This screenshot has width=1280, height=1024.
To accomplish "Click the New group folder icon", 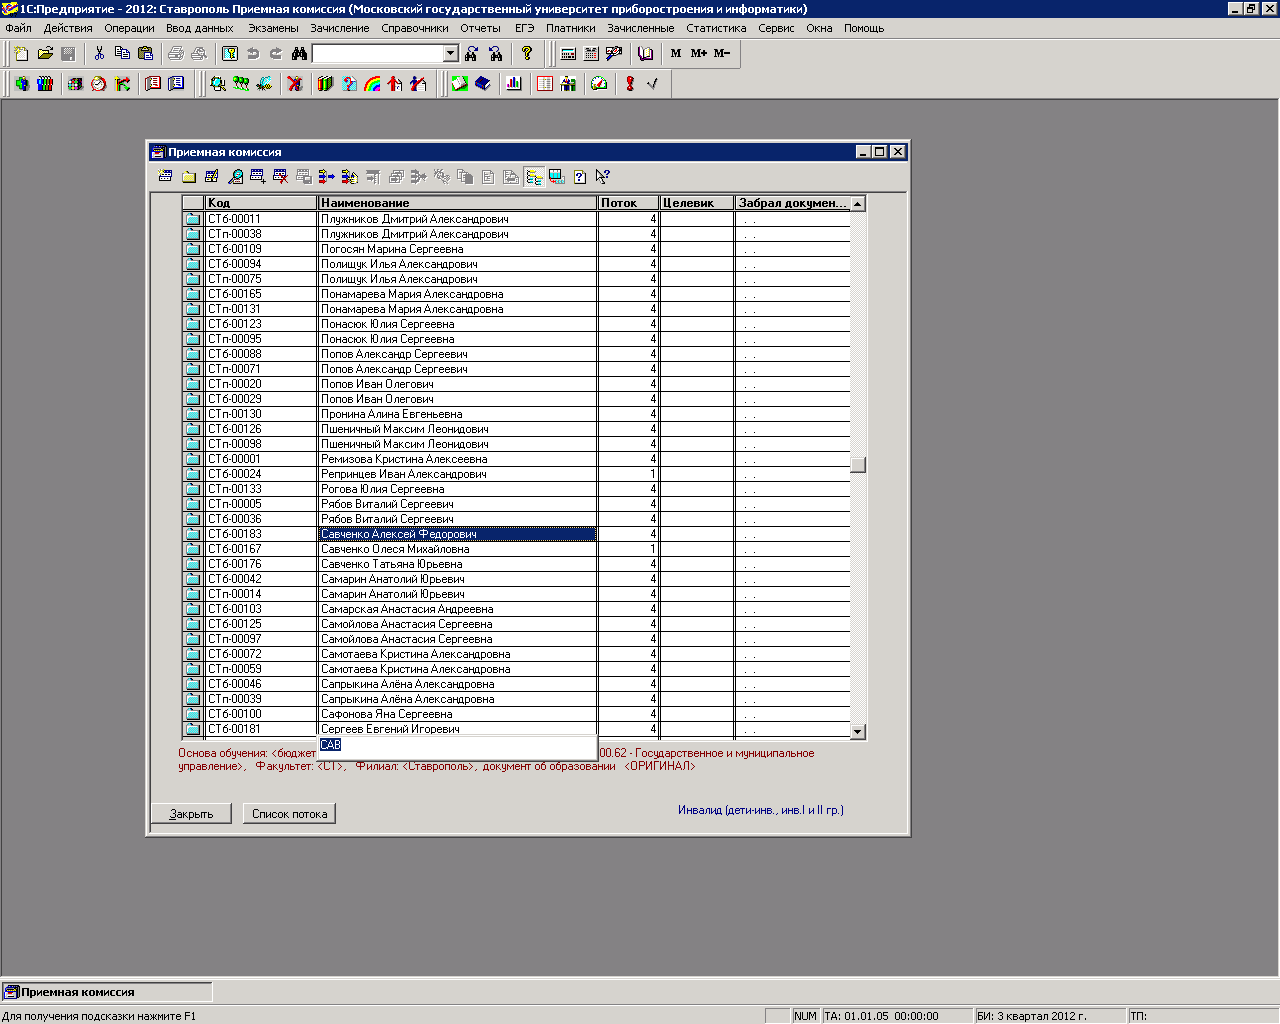I will point(188,177).
